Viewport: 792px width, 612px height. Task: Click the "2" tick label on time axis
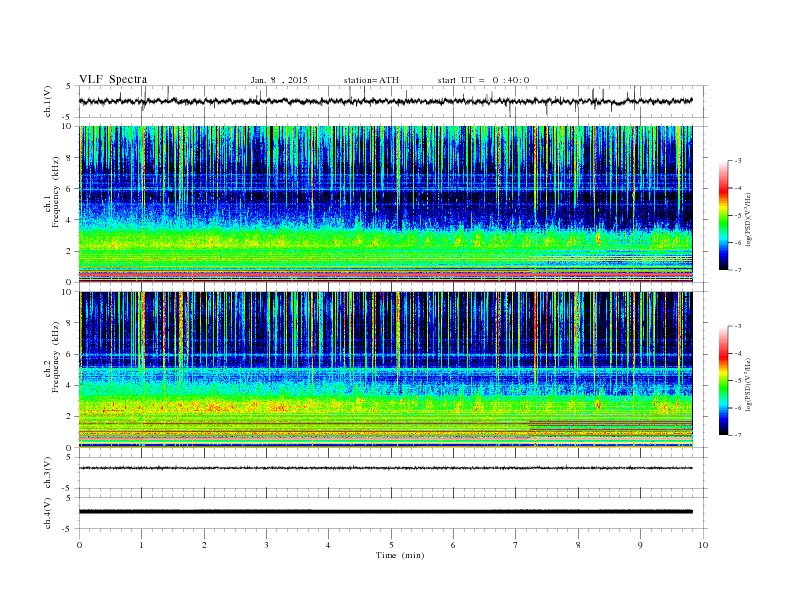tap(204, 545)
